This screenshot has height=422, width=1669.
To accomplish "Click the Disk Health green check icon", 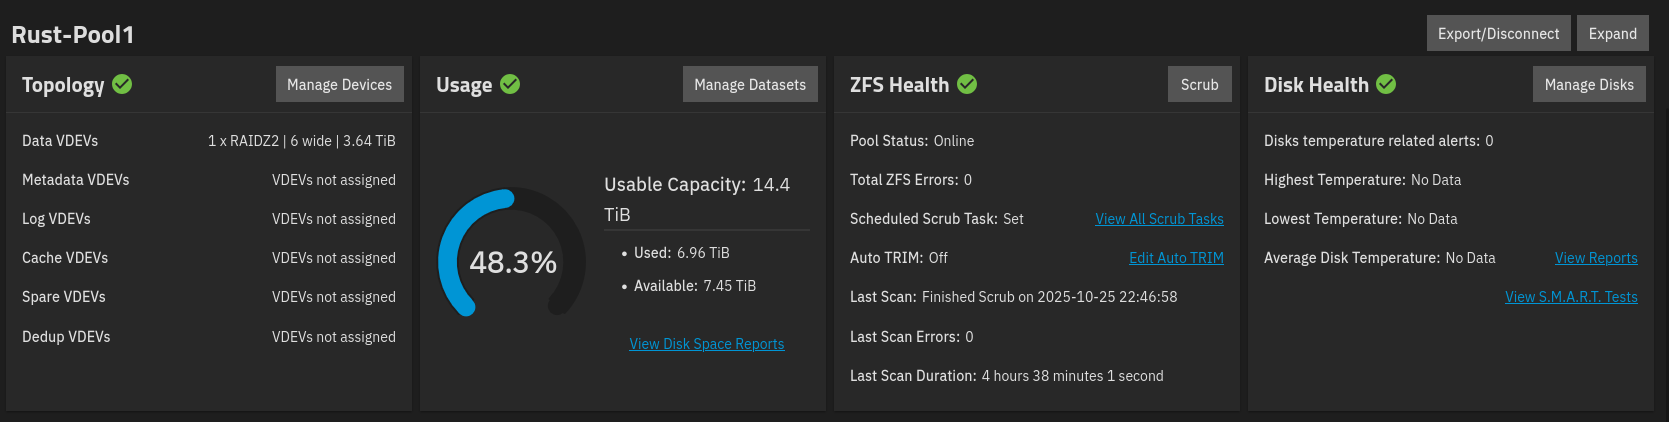I will point(1386,84).
